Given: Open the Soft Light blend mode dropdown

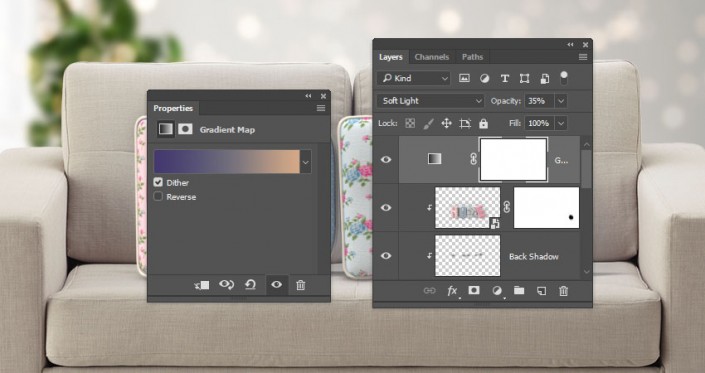Looking at the screenshot, I should click(x=430, y=101).
